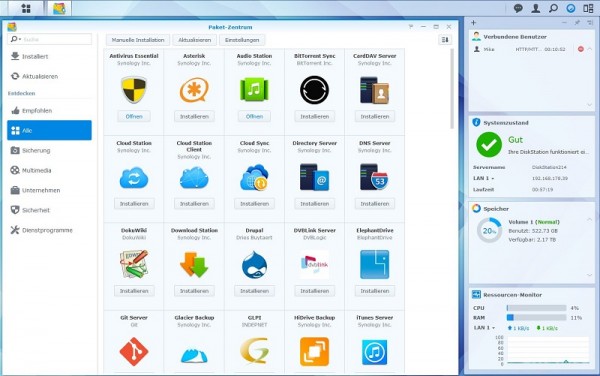Image resolution: width=600 pixels, height=376 pixels.
Task: Select the Paket-Zentrum taskbar icon
Action: pyautogui.click(x=59, y=8)
